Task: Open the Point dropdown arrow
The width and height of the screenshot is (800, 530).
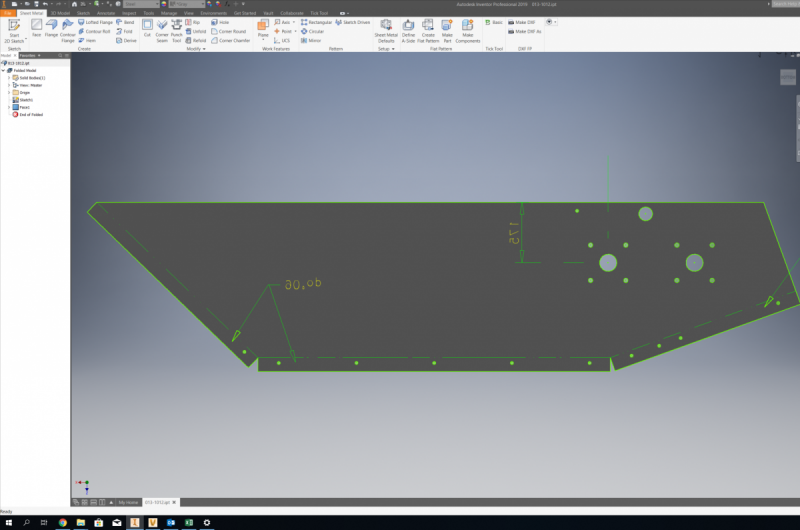Action: pos(295,32)
